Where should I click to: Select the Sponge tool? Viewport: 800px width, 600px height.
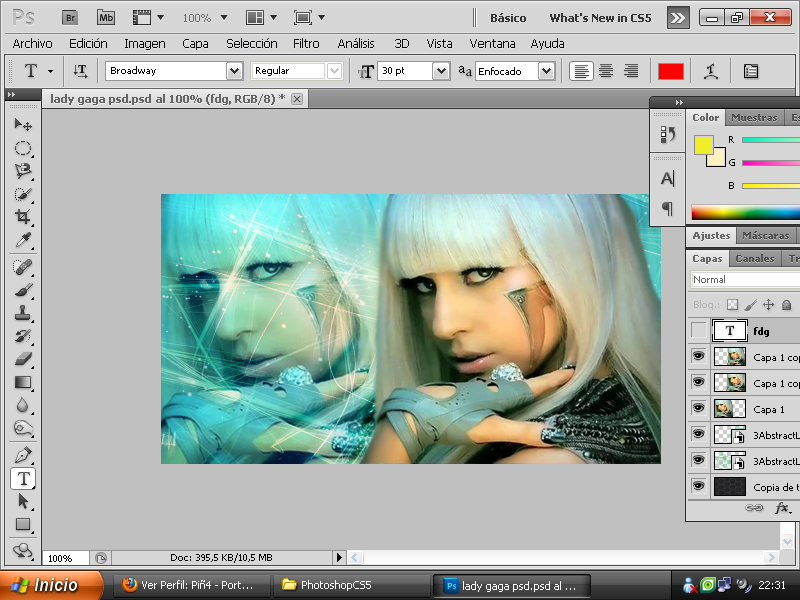click(23, 428)
